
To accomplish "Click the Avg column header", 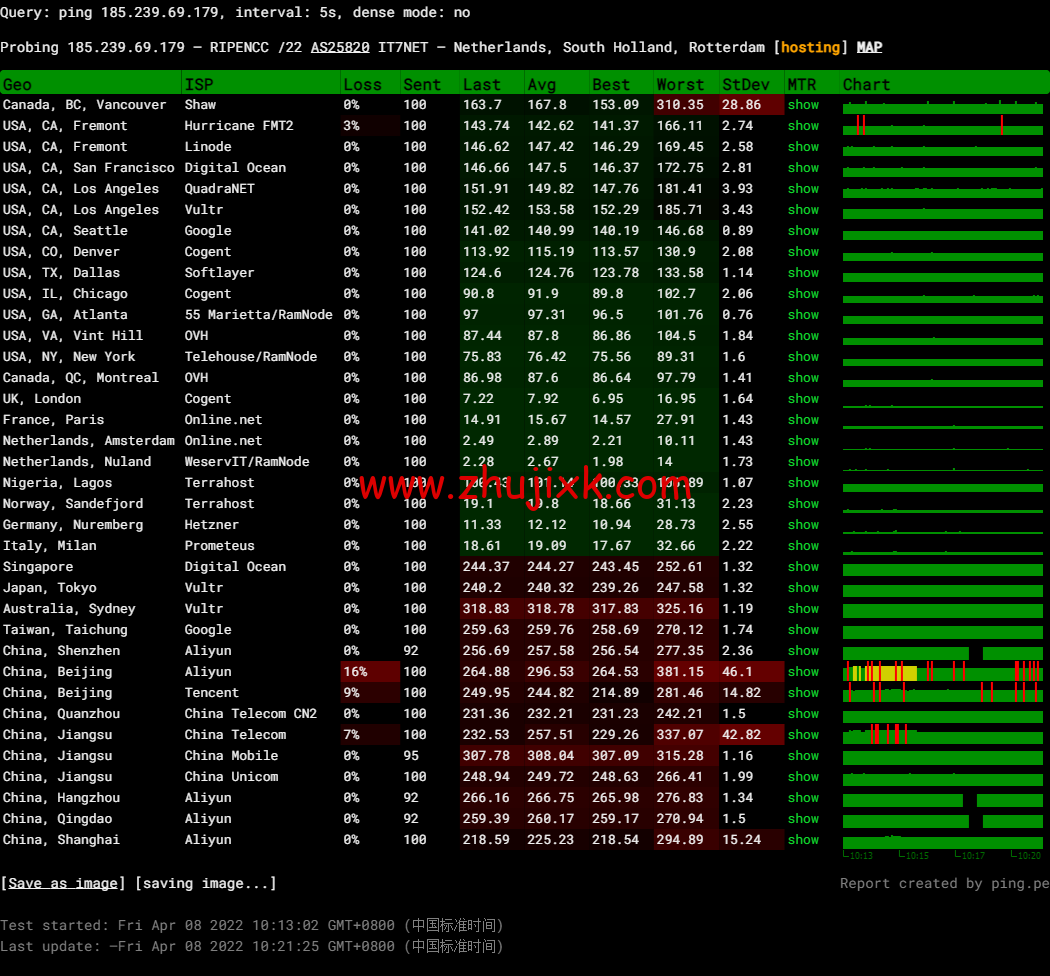I will click(541, 84).
